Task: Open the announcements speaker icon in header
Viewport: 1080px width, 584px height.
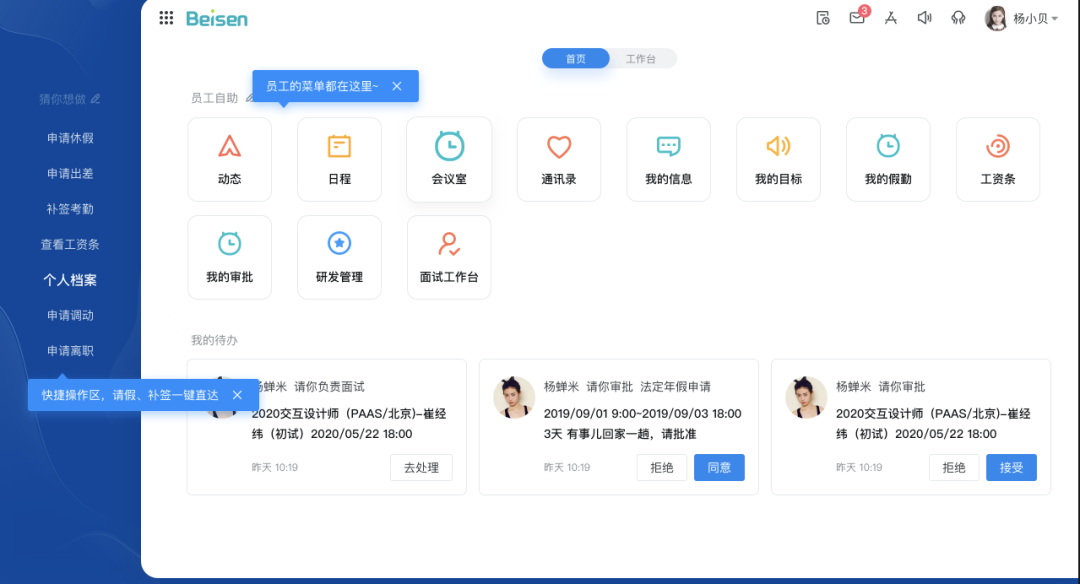Action: tap(924, 18)
